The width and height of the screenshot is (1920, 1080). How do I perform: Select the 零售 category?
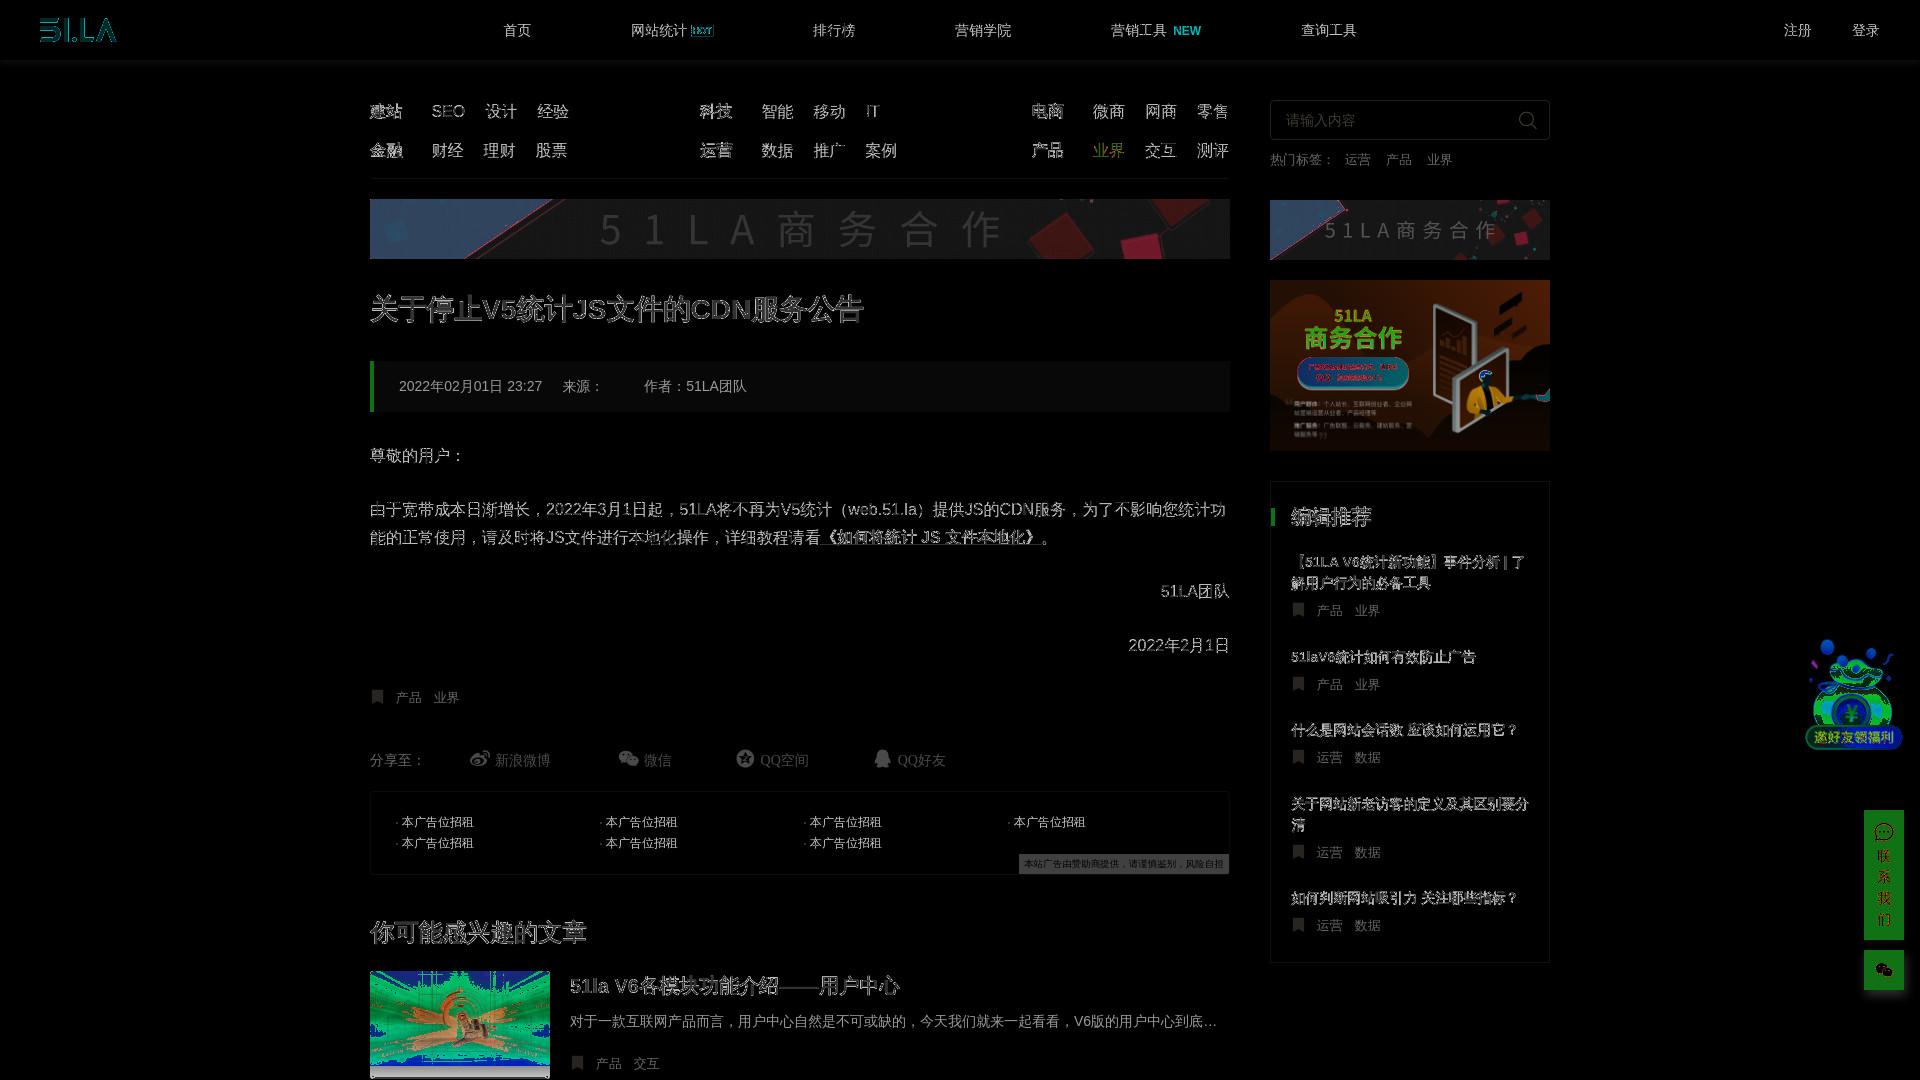1213,111
